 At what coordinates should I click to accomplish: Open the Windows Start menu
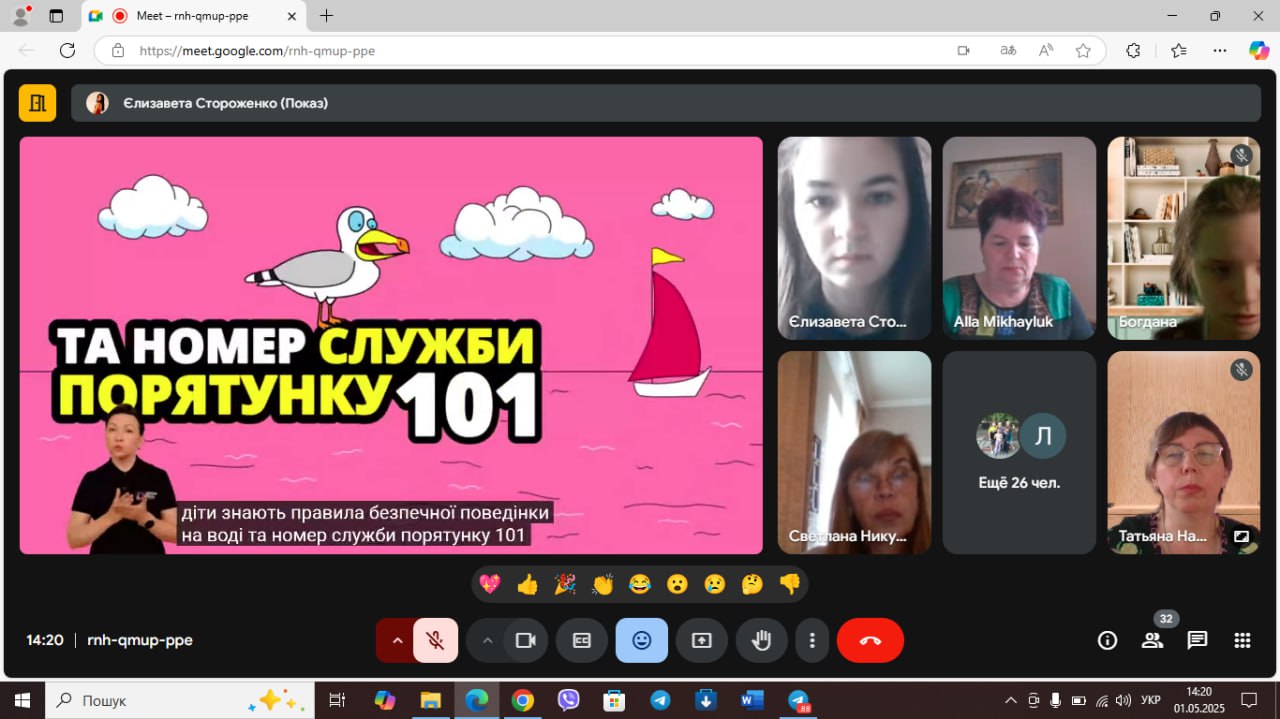pyautogui.click(x=22, y=700)
